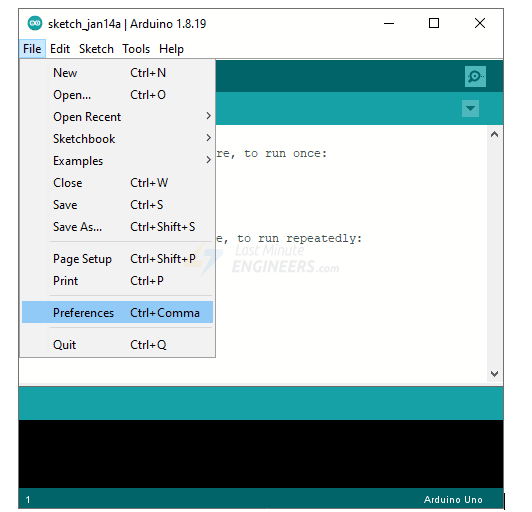
Task: Choose Close in the File menu
Action: point(117,183)
